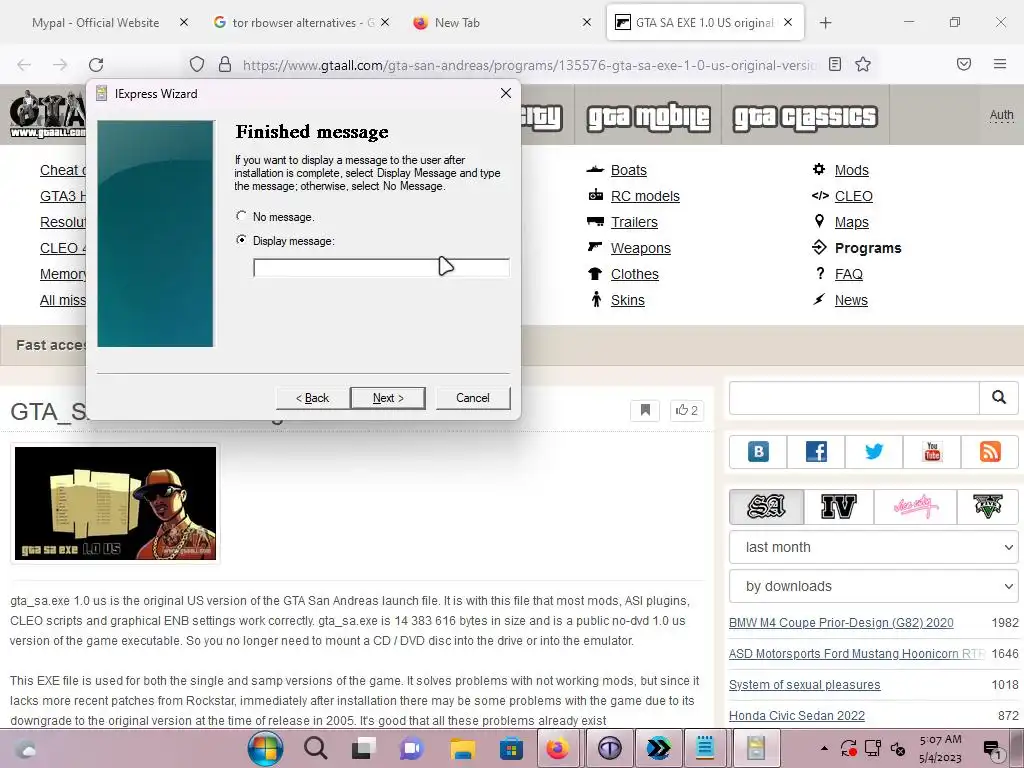Switch to Mypal - Official Website tab
The image size is (1024, 768).
[x=95, y=23]
